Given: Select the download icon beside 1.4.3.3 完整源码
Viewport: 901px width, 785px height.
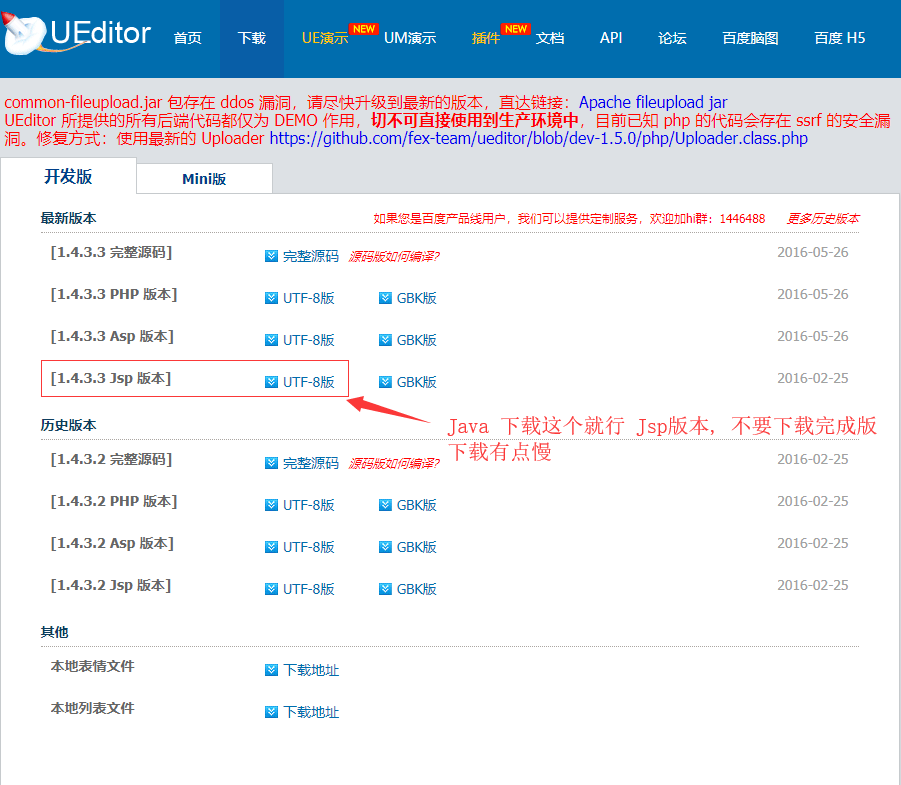Looking at the screenshot, I should 271,256.
